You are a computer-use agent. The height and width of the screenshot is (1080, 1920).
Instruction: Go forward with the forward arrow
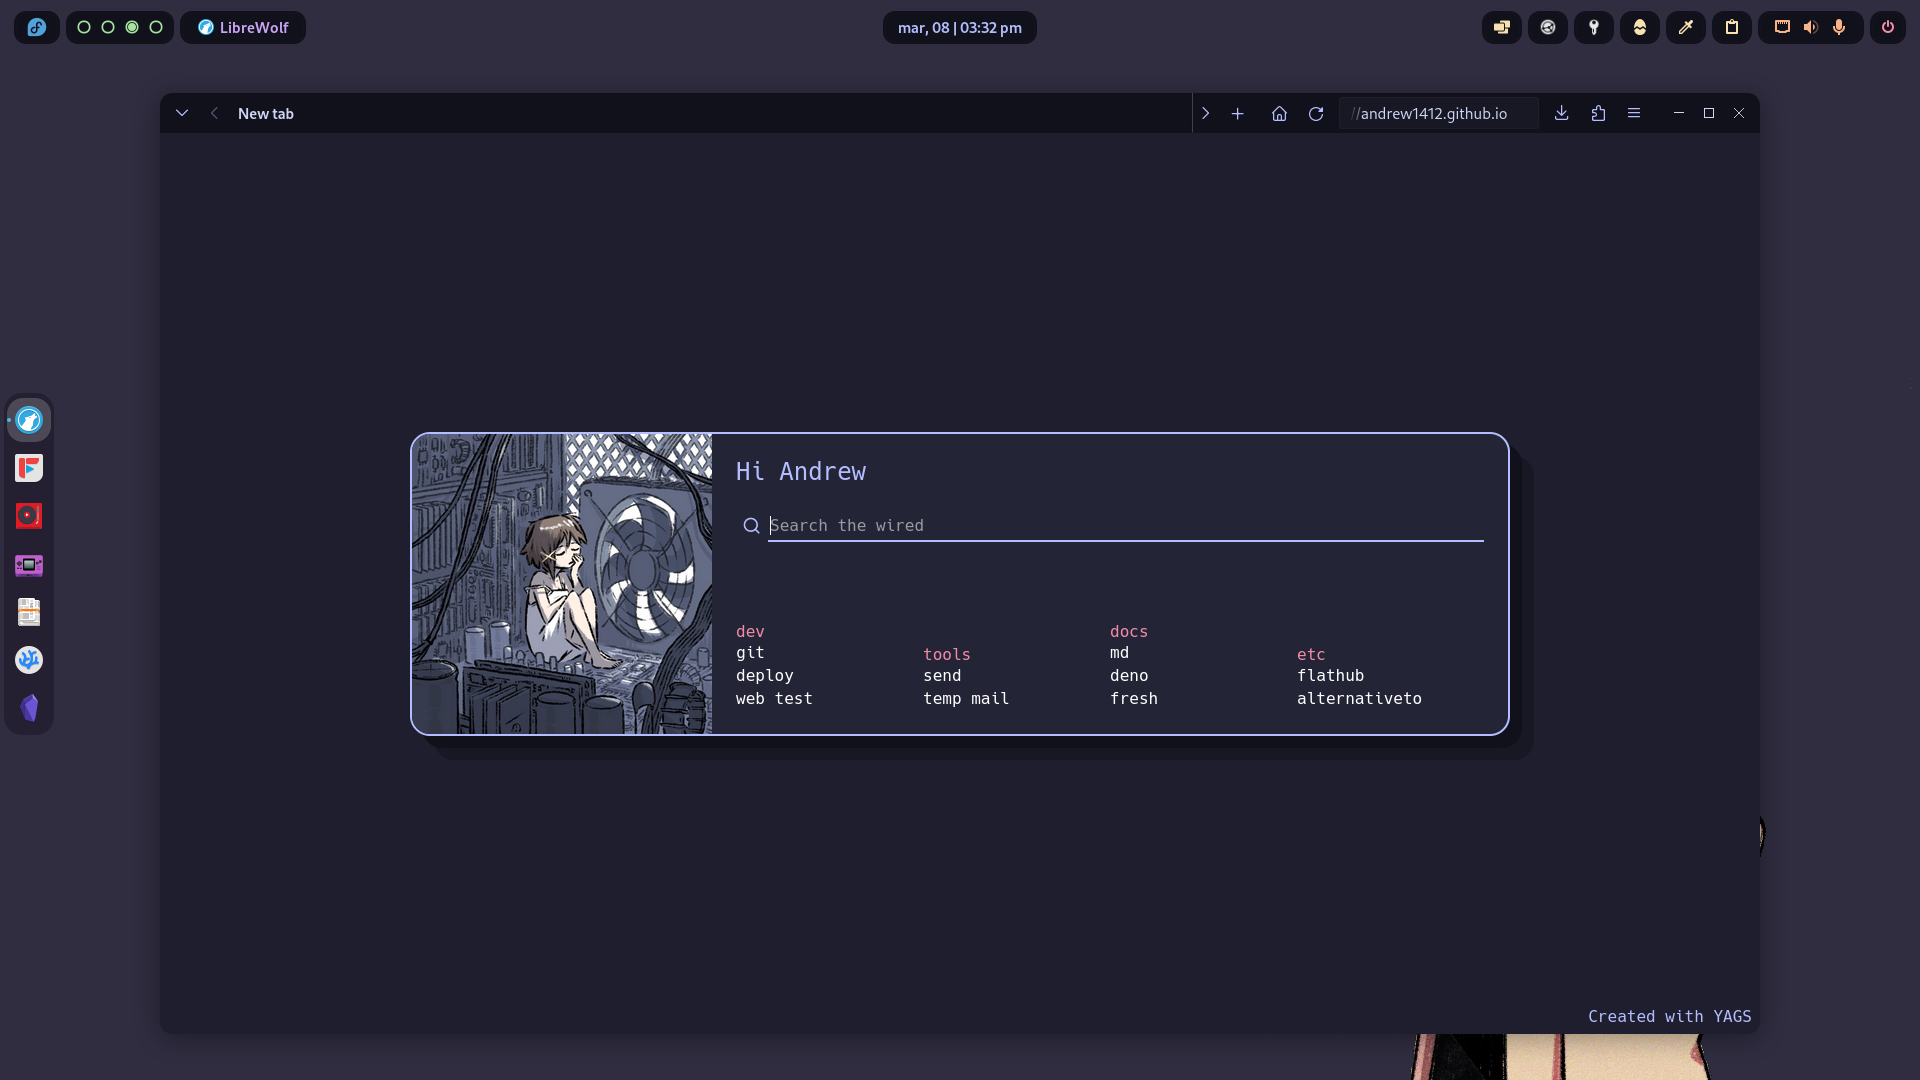click(x=1206, y=113)
